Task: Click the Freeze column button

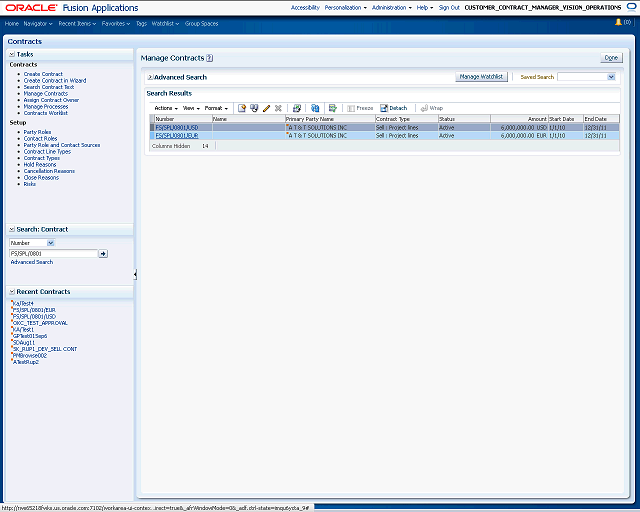Action: [x=360, y=108]
